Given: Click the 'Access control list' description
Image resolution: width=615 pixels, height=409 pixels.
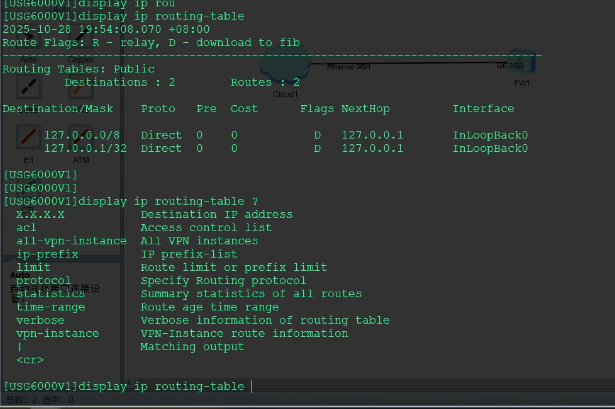Looking at the screenshot, I should [206, 228].
